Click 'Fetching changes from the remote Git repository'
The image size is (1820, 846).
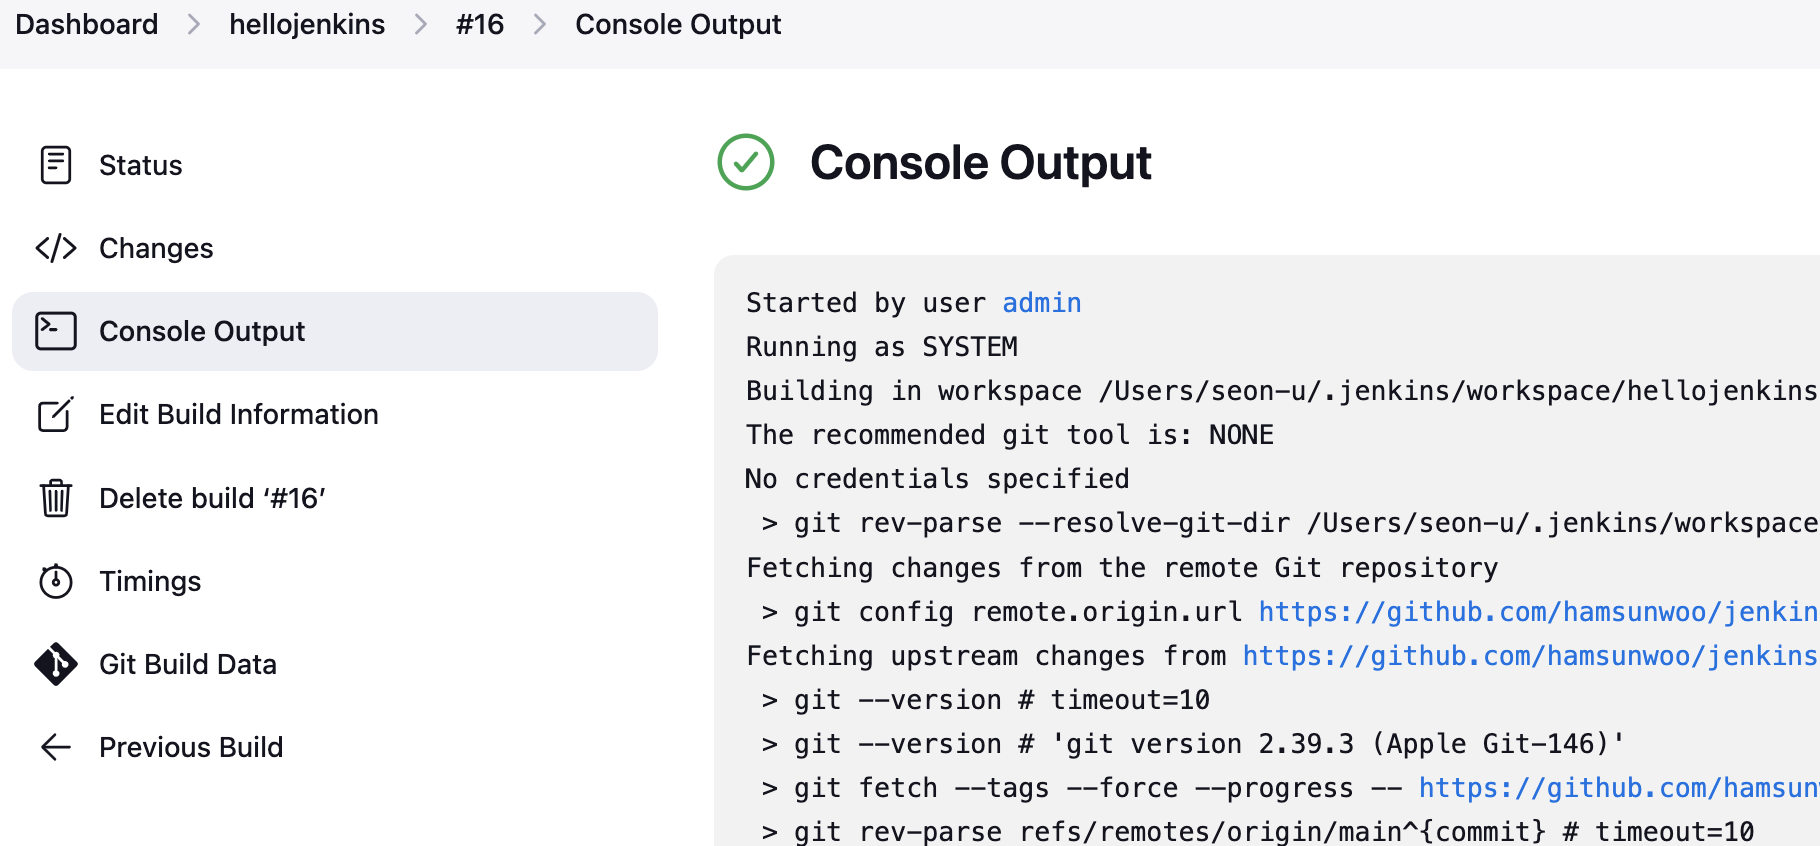(1122, 568)
